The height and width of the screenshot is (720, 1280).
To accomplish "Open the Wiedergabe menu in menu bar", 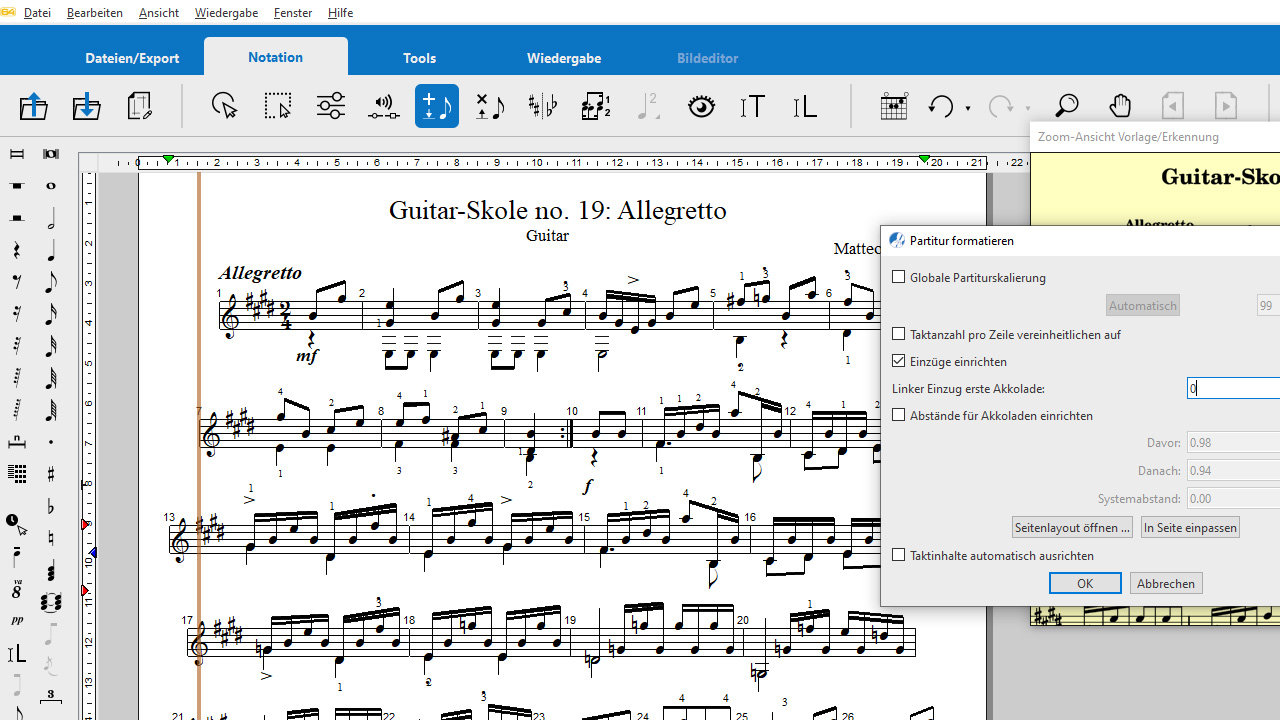I will 226,13.
